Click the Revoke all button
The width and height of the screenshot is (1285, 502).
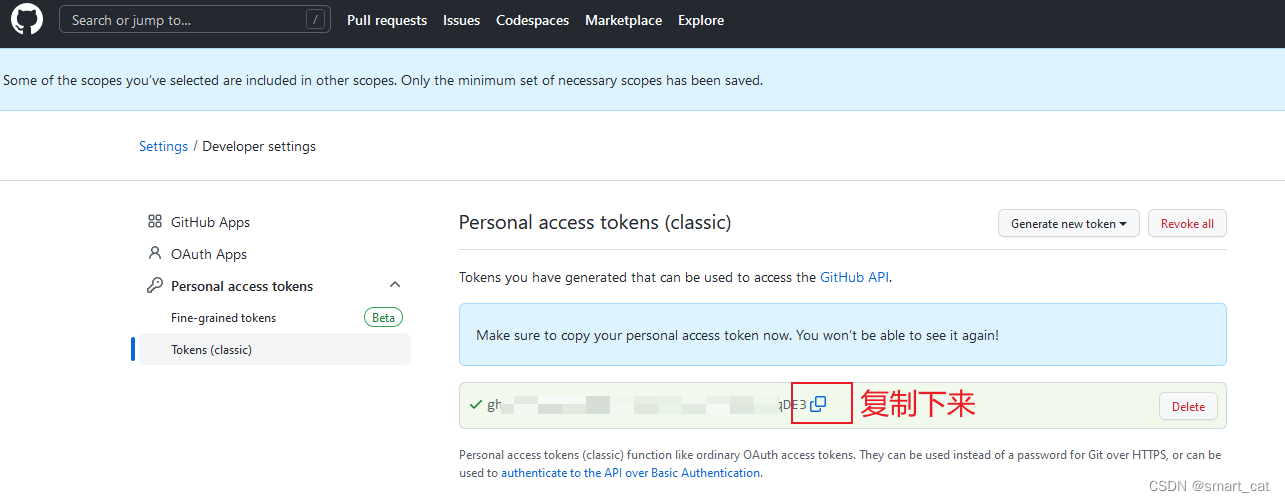[1187, 224]
